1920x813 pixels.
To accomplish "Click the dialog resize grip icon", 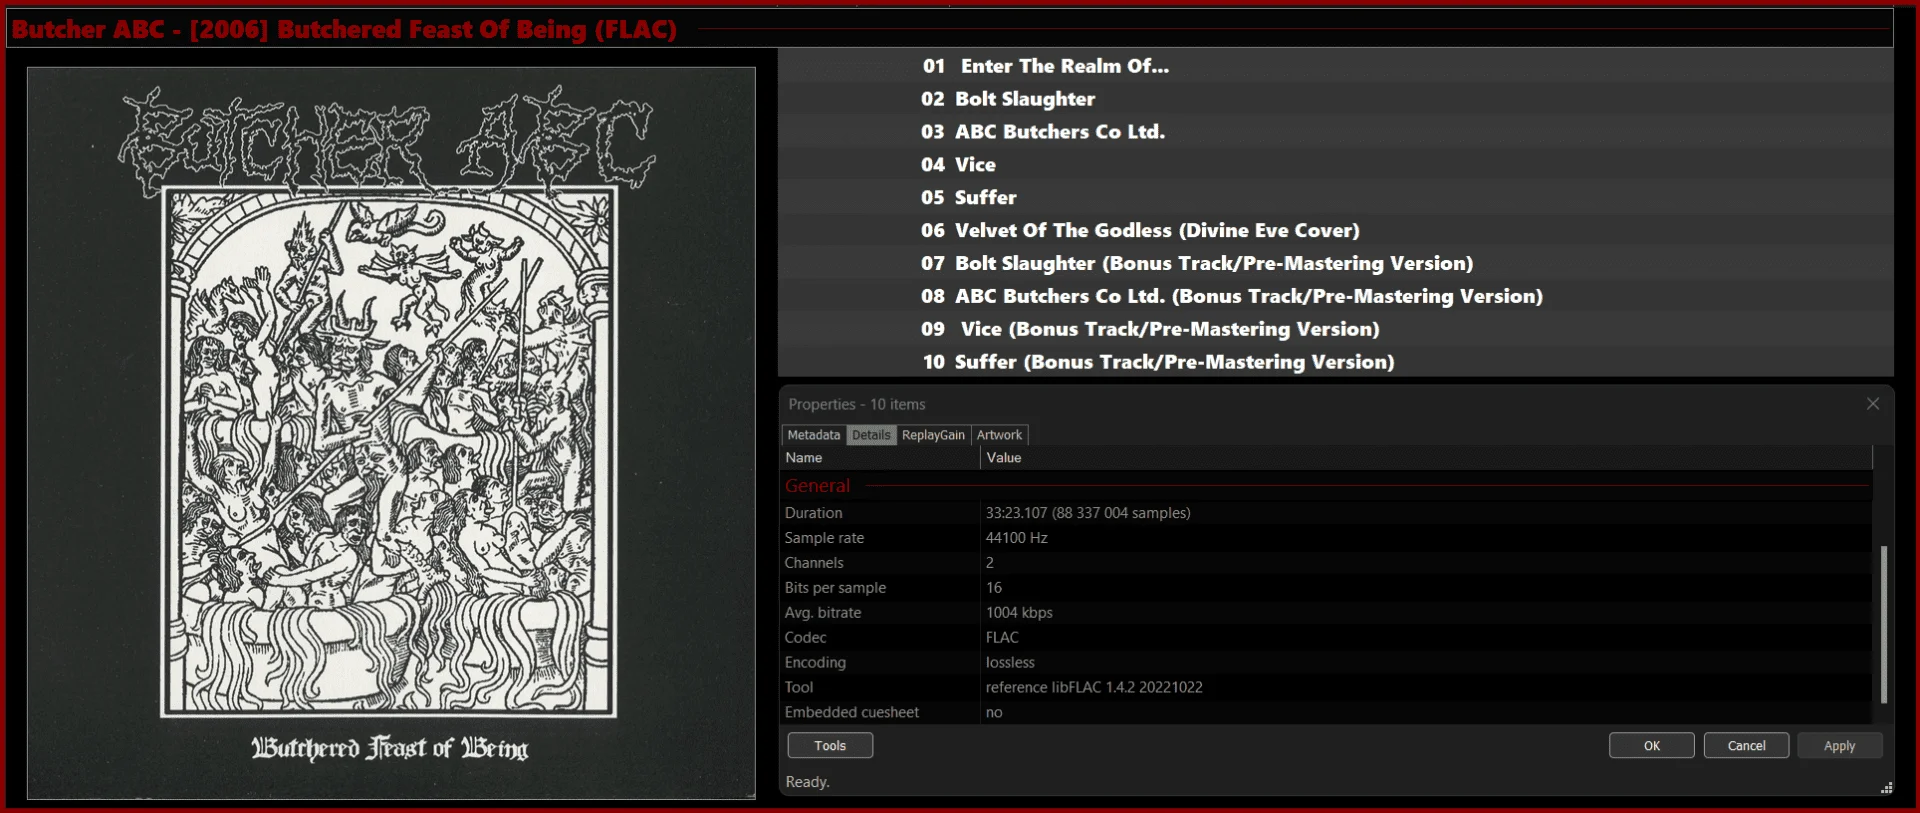I will click(1886, 788).
